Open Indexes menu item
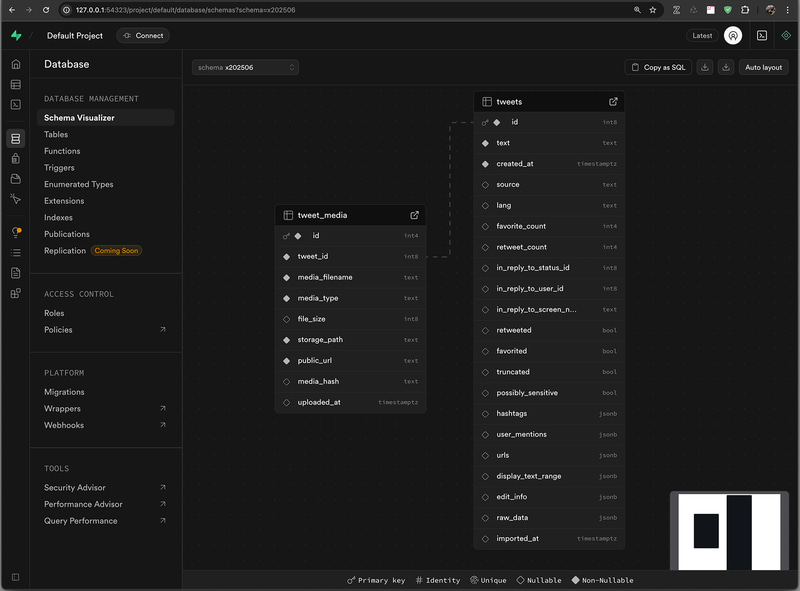 (58, 217)
